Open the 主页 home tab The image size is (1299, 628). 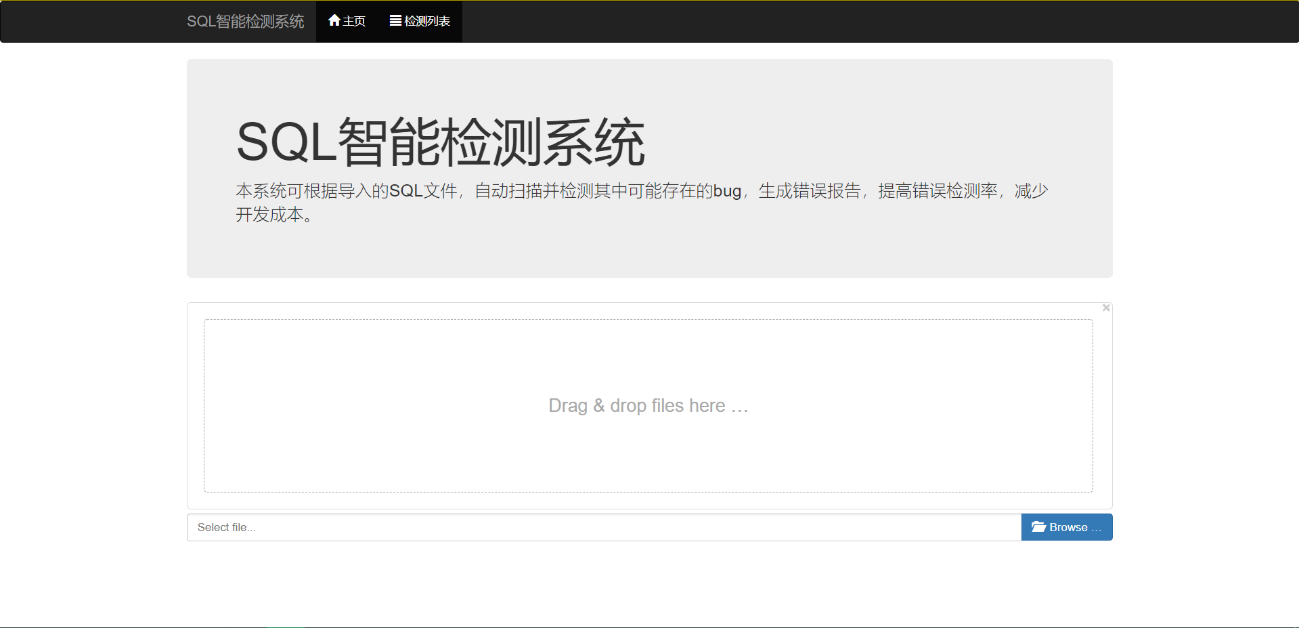tap(347, 21)
